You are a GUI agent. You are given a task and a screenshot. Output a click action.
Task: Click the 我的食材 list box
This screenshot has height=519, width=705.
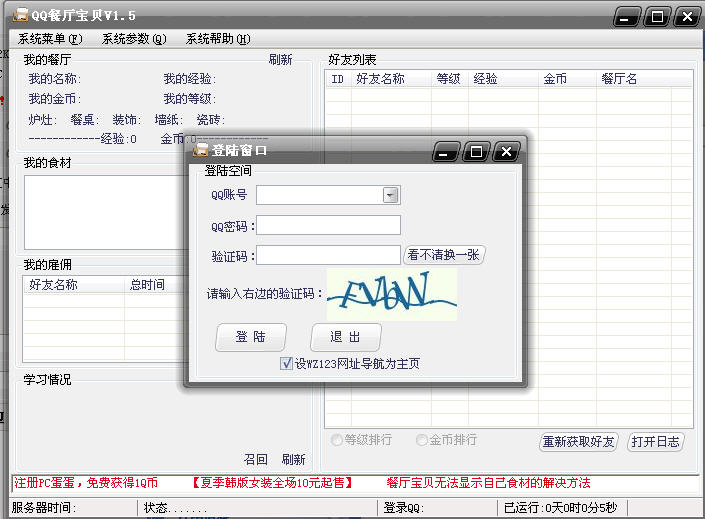106,212
